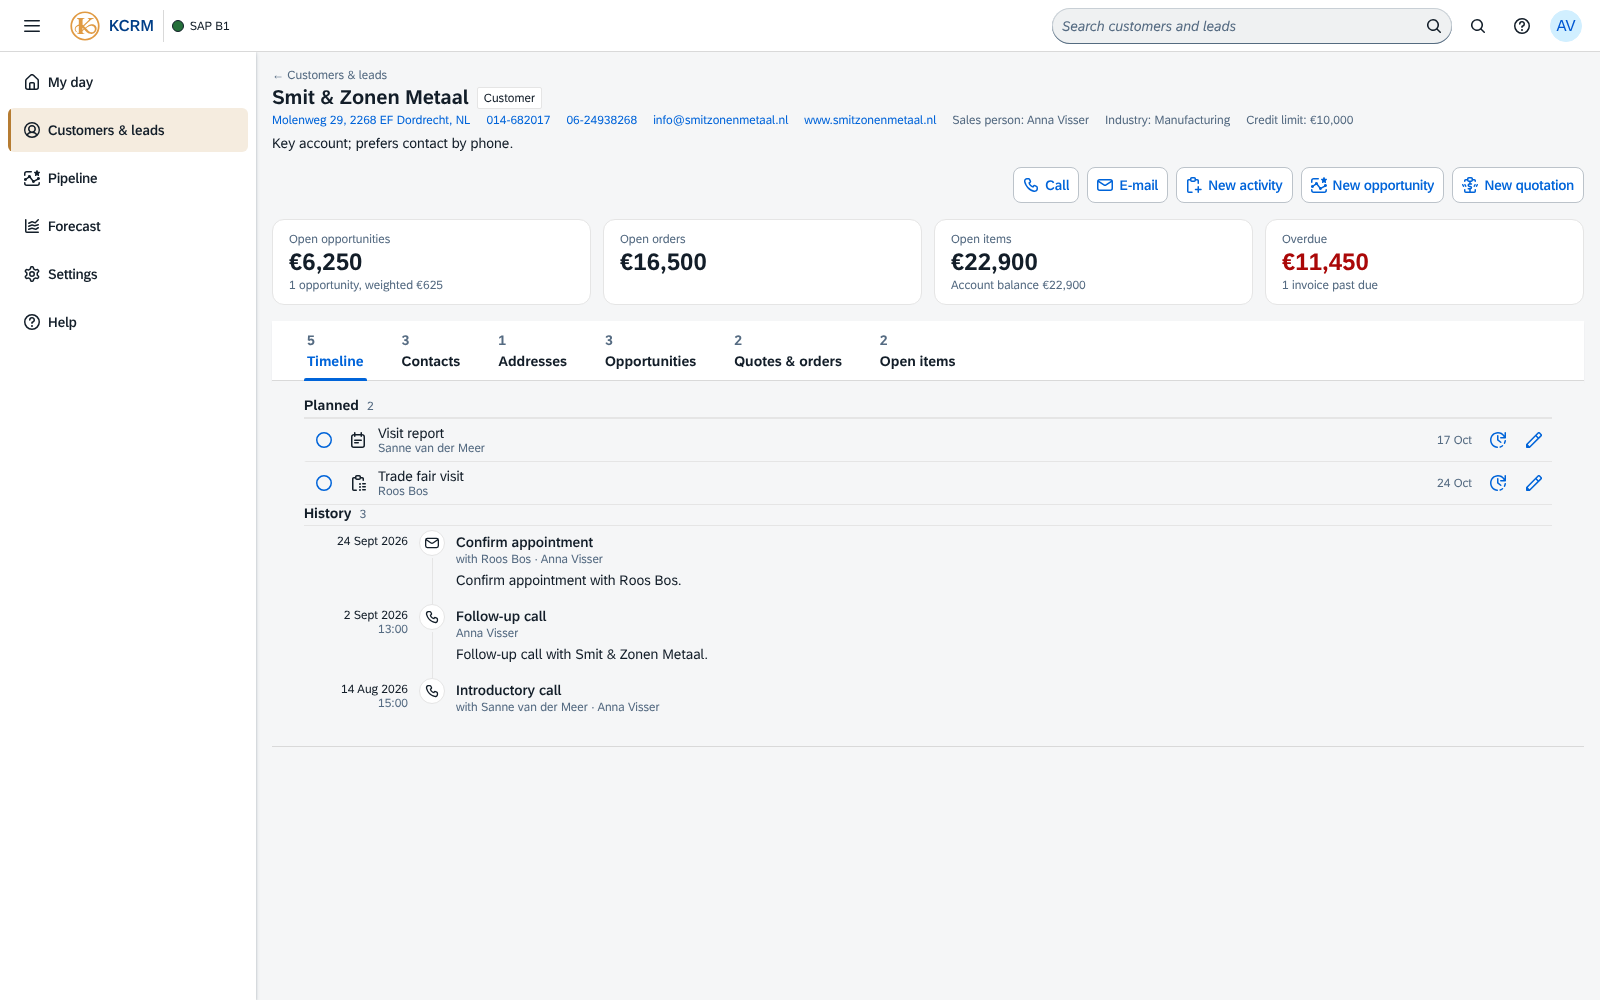
Task: Click the KCRM logo icon
Action: pyautogui.click(x=85, y=26)
